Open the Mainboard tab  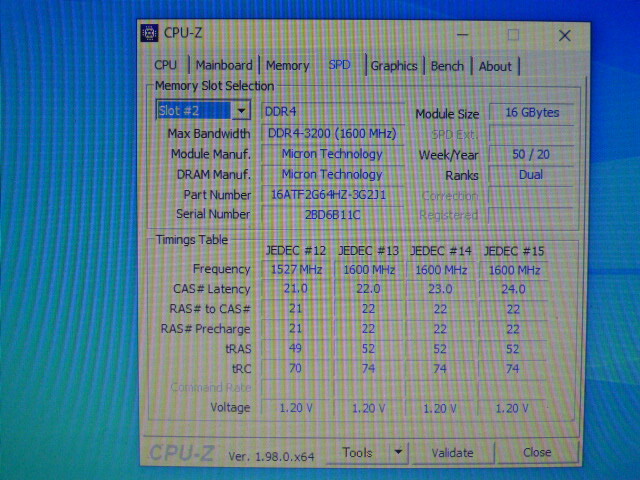click(x=224, y=65)
